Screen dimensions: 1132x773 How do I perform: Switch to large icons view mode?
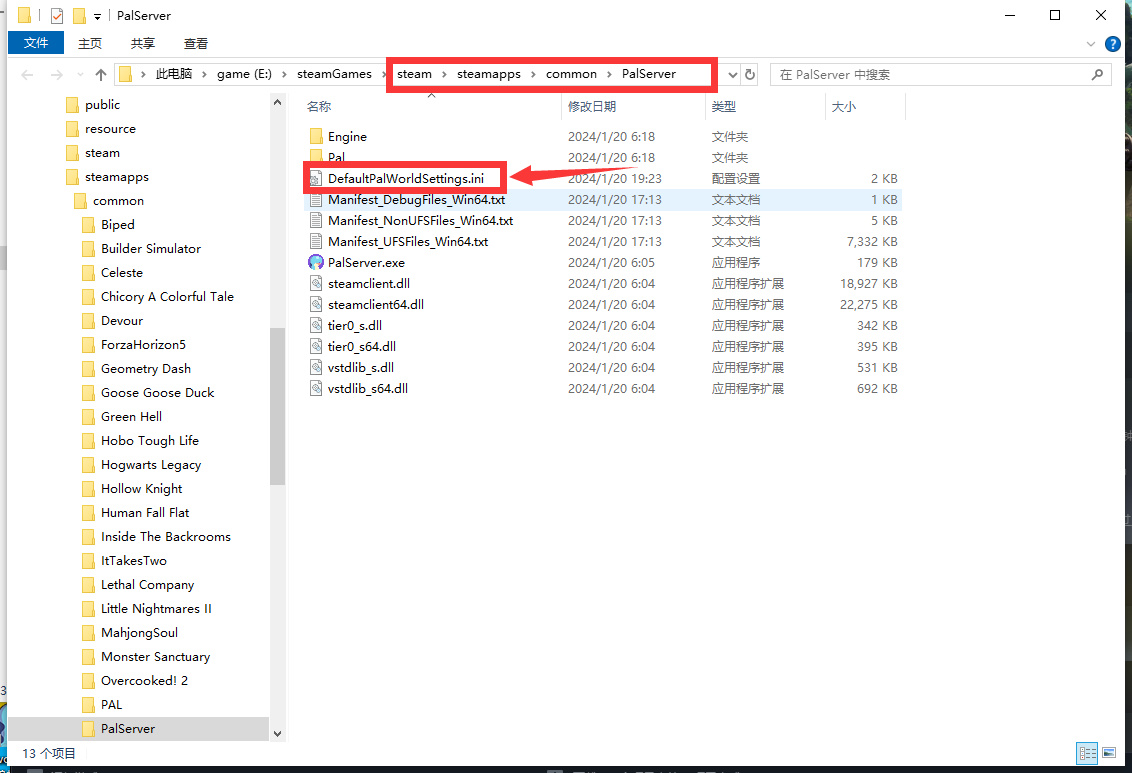pos(1108,753)
